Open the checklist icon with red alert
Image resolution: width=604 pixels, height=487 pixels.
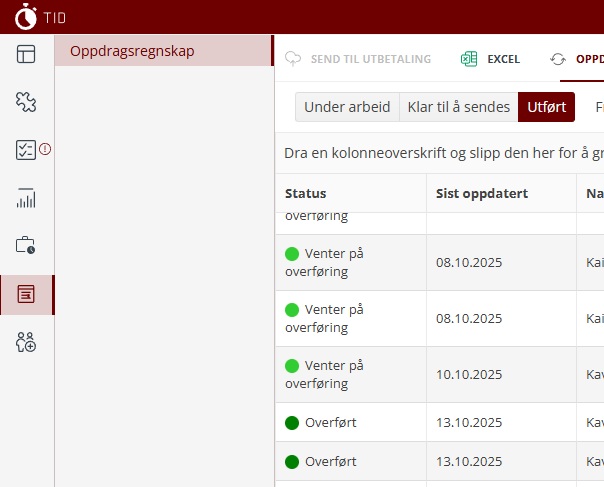click(x=26, y=150)
